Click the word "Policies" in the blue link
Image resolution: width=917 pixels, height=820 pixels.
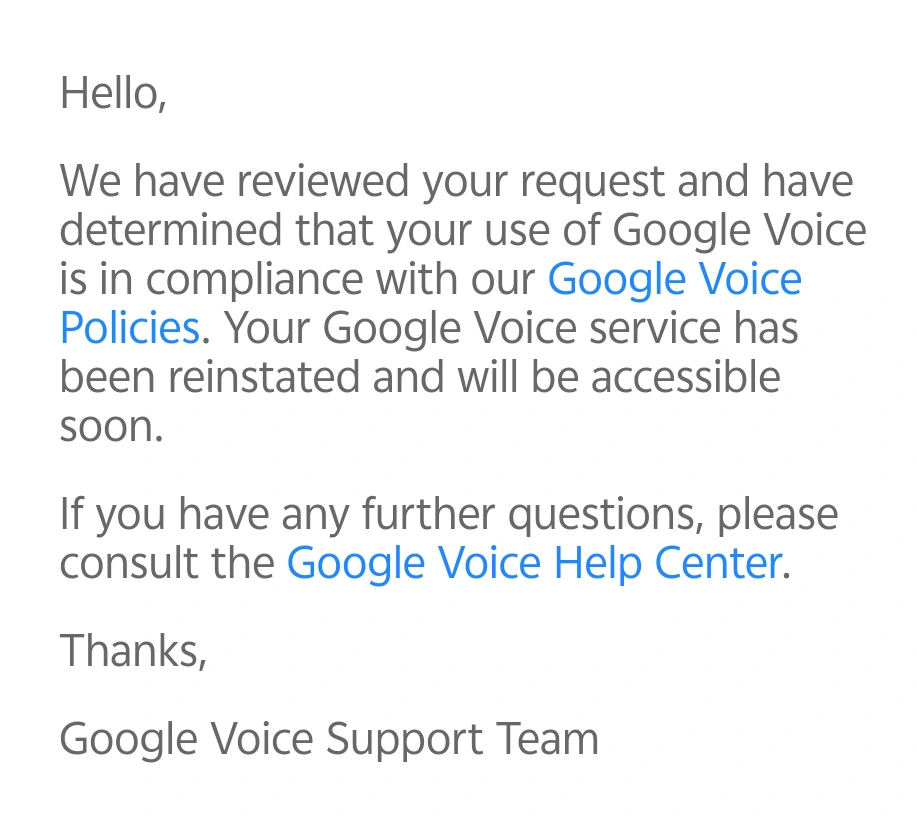point(130,328)
